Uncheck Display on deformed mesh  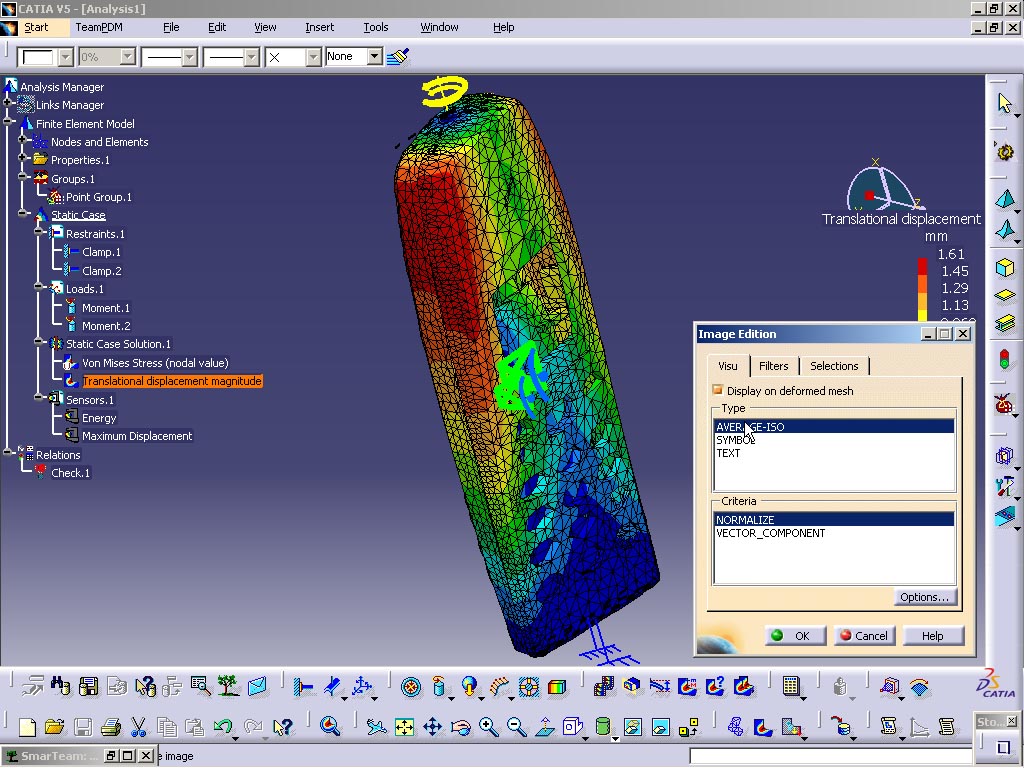tap(717, 391)
